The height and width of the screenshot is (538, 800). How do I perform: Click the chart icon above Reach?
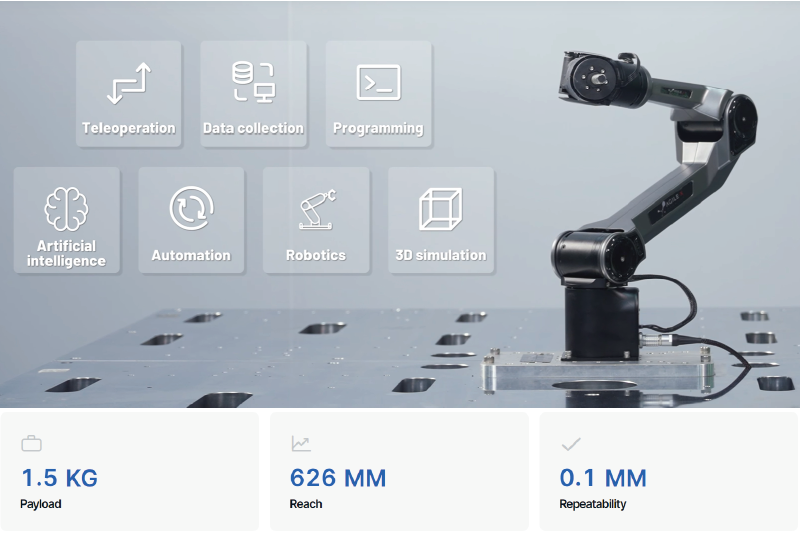pyautogui.click(x=300, y=444)
